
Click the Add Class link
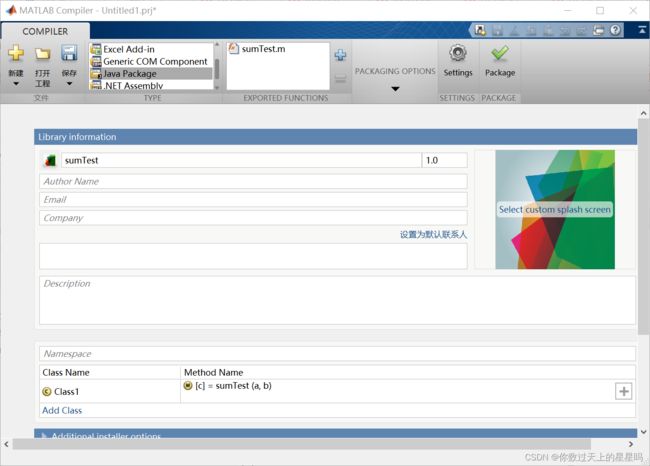62,410
